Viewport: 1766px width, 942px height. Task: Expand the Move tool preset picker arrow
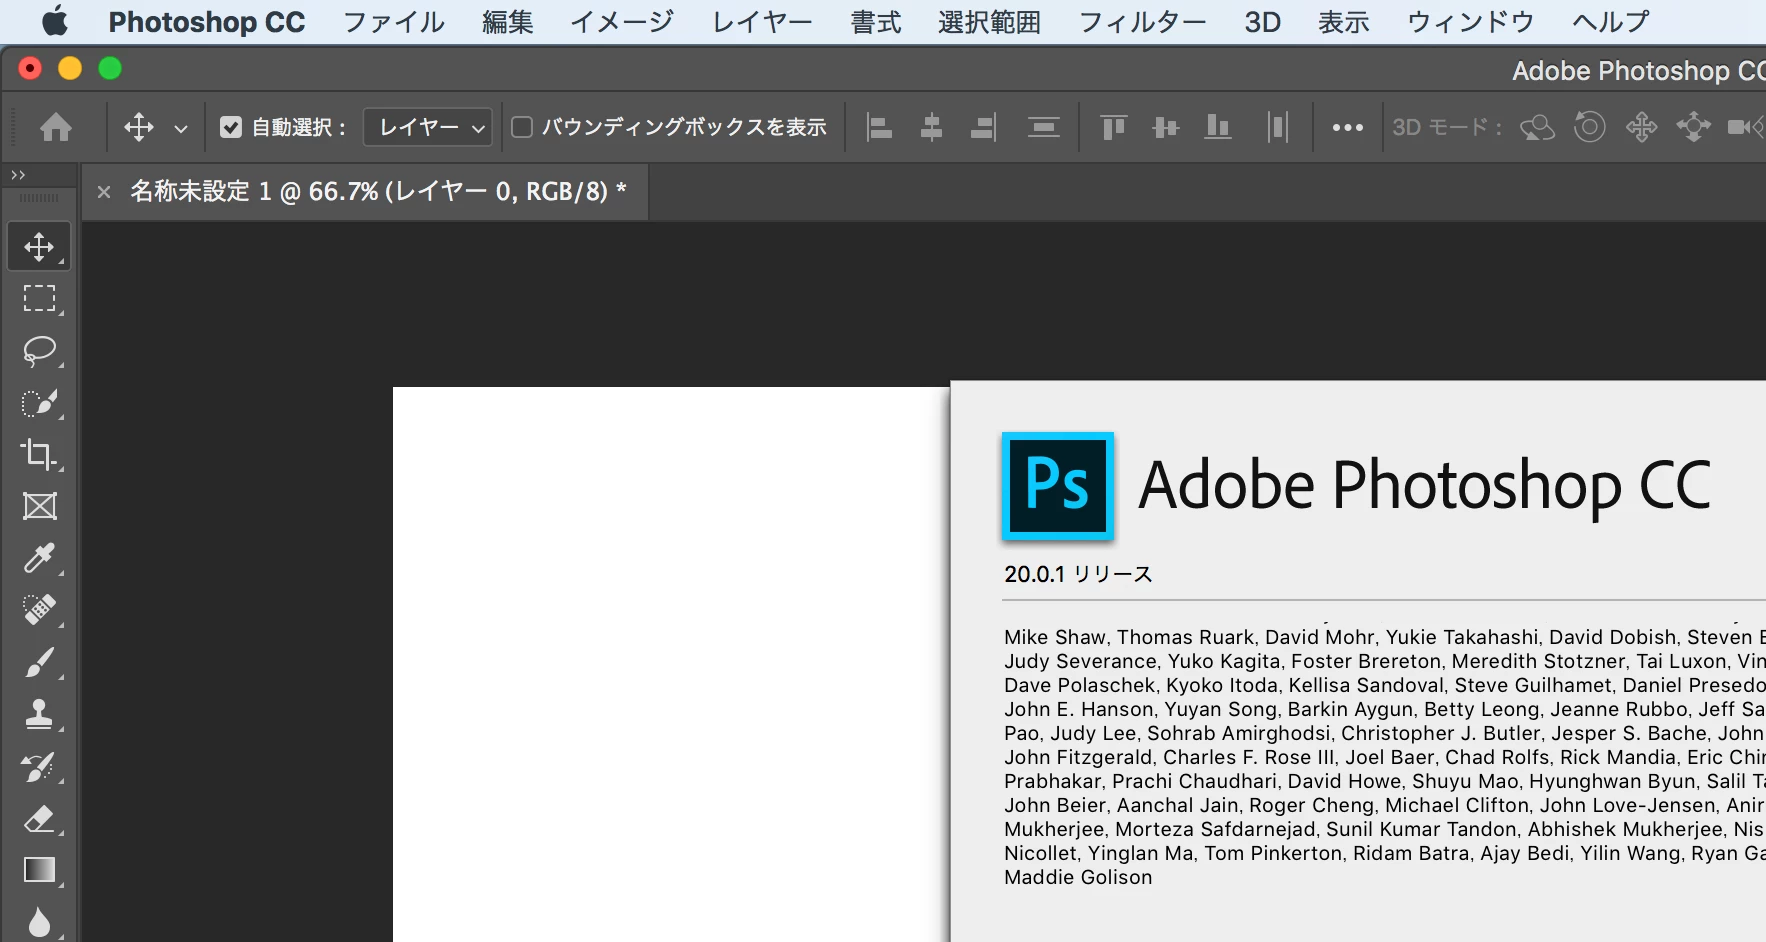point(181,128)
